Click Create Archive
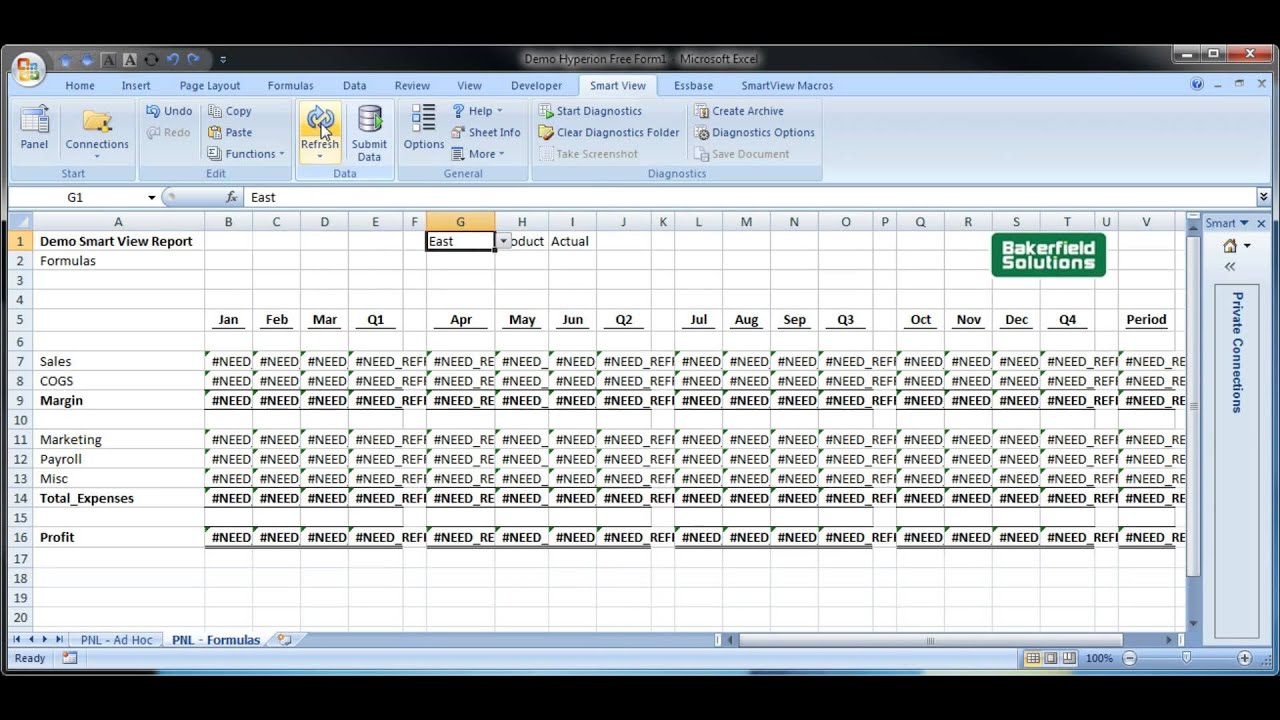 [739, 111]
